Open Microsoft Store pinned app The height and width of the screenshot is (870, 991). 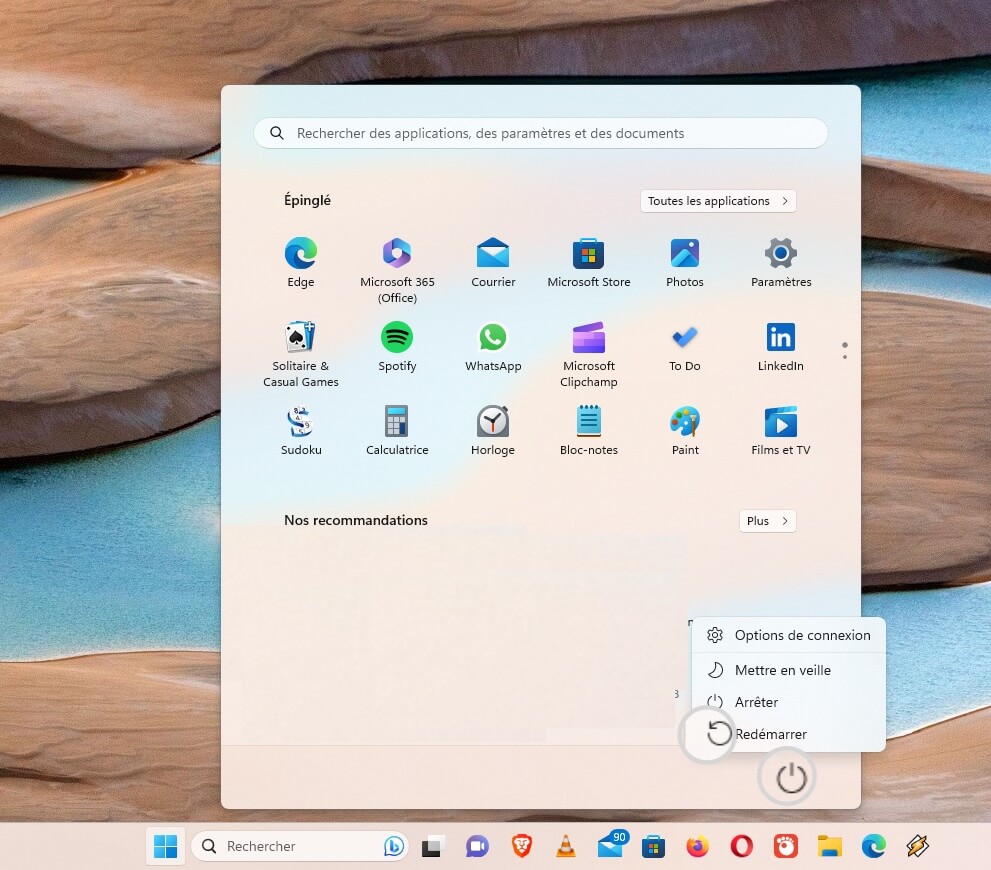tap(588, 263)
